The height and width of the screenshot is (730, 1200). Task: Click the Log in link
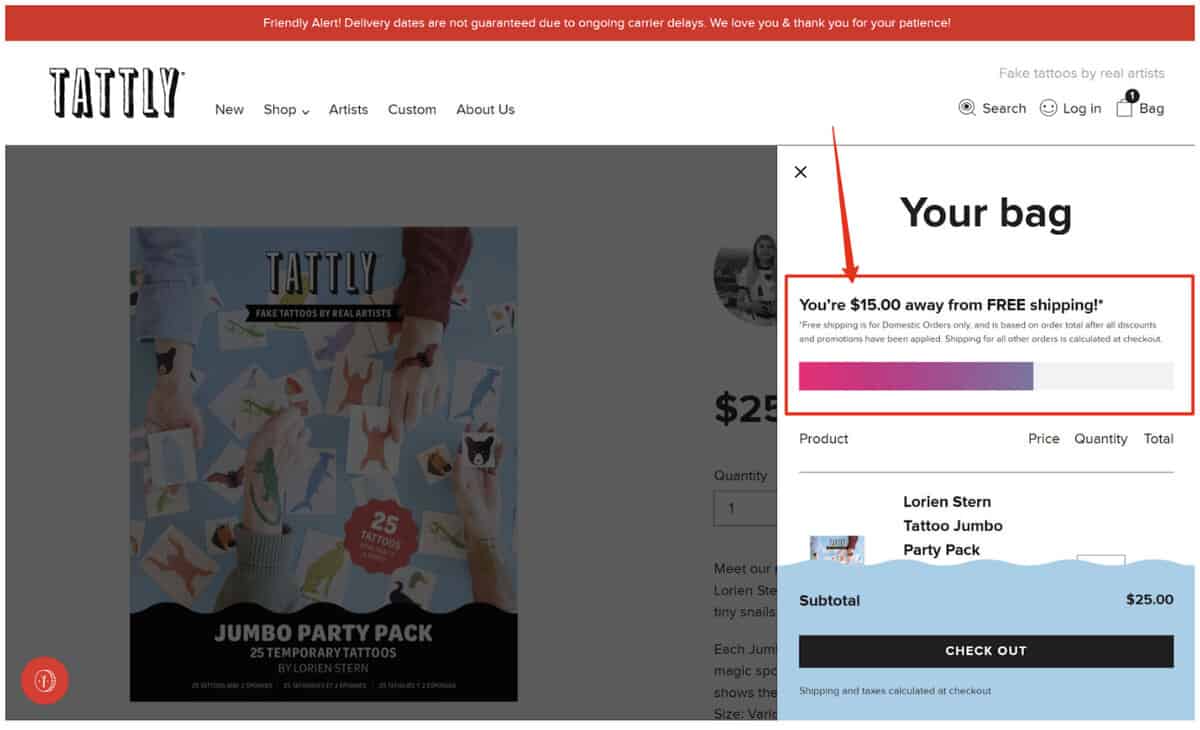pyautogui.click(x=1082, y=108)
